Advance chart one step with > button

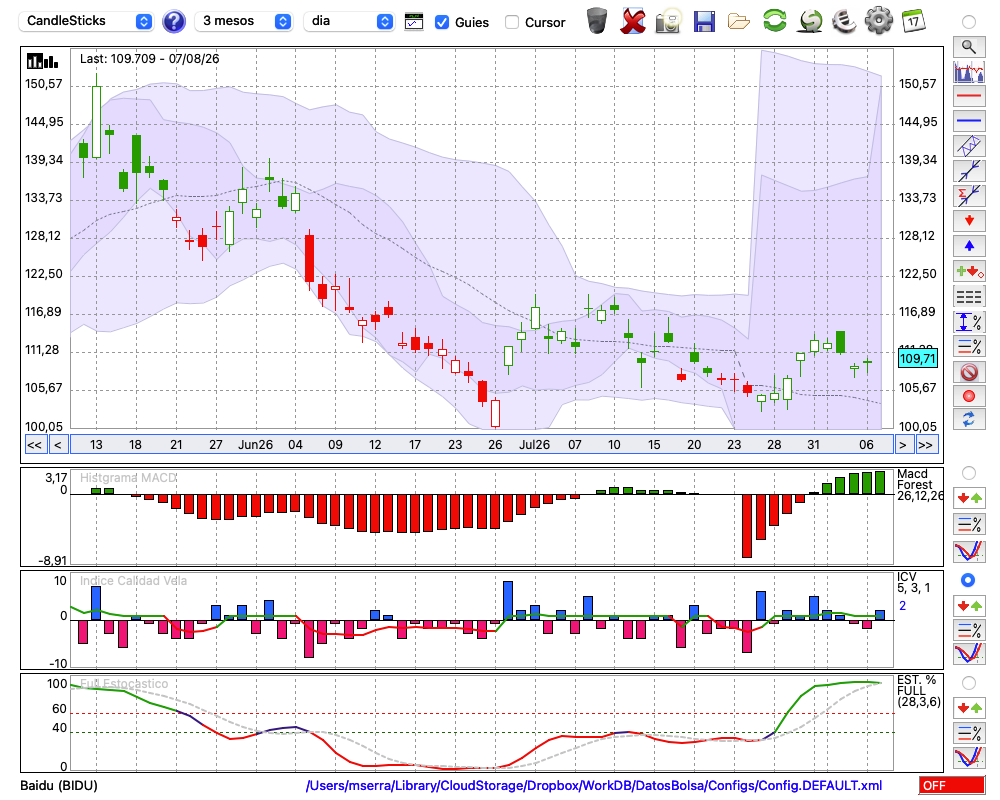tap(902, 445)
